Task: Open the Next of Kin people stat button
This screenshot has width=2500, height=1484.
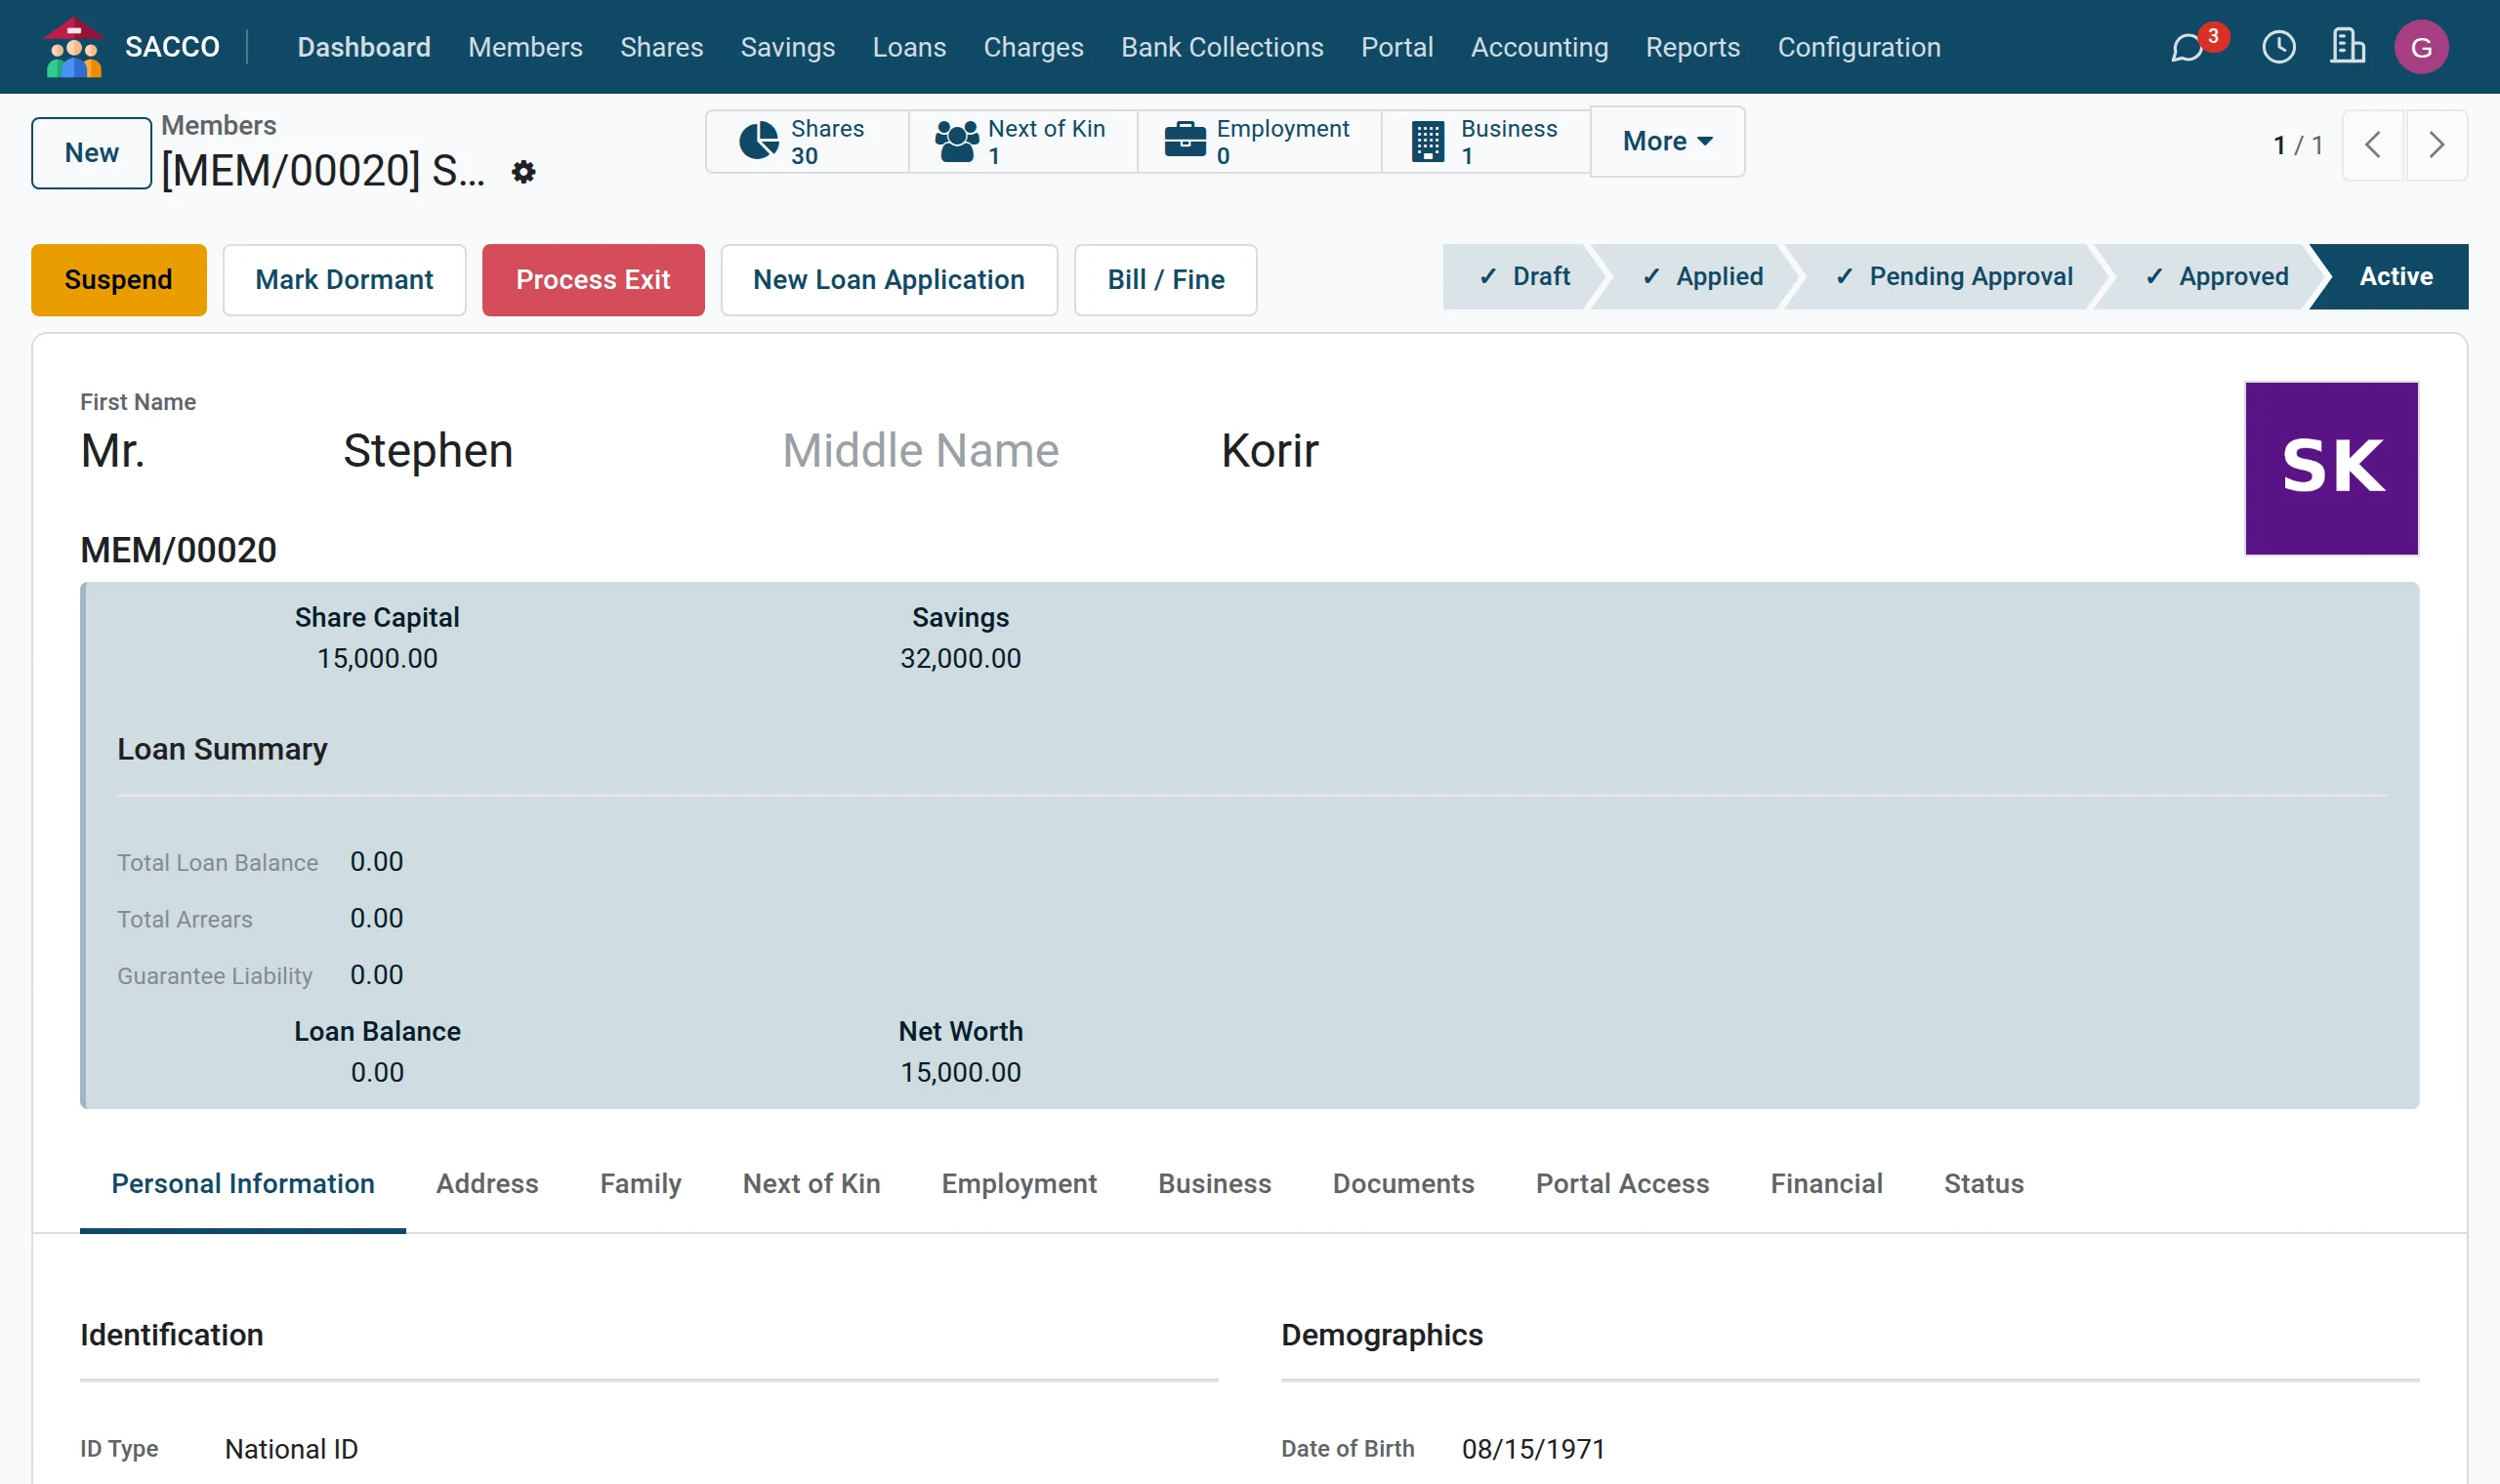Action: coord(1023,142)
